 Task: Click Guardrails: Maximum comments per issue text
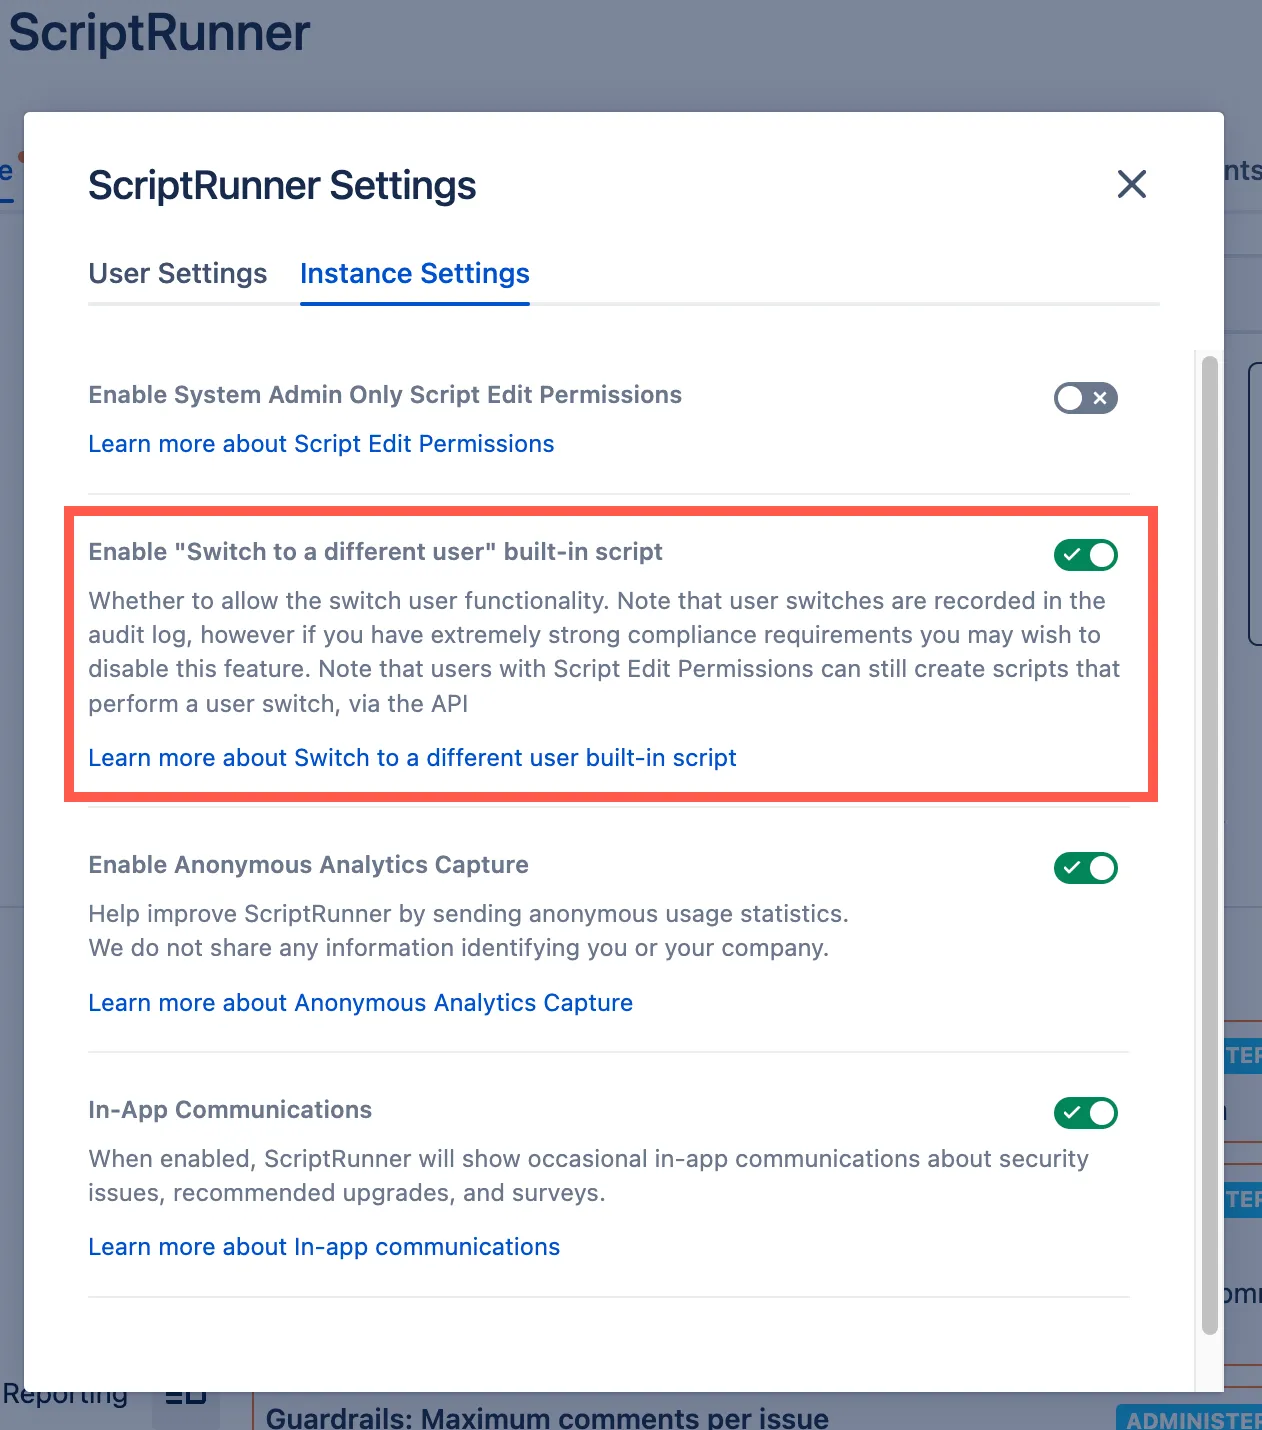pos(547,1417)
